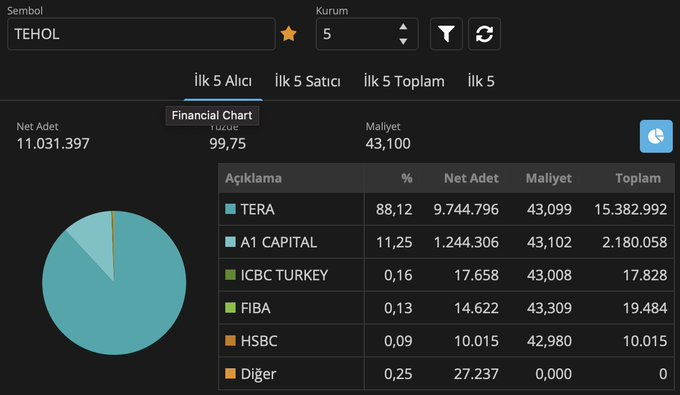The width and height of the screenshot is (680, 395).
Task: Select the FIBA row name
Action: point(255,308)
